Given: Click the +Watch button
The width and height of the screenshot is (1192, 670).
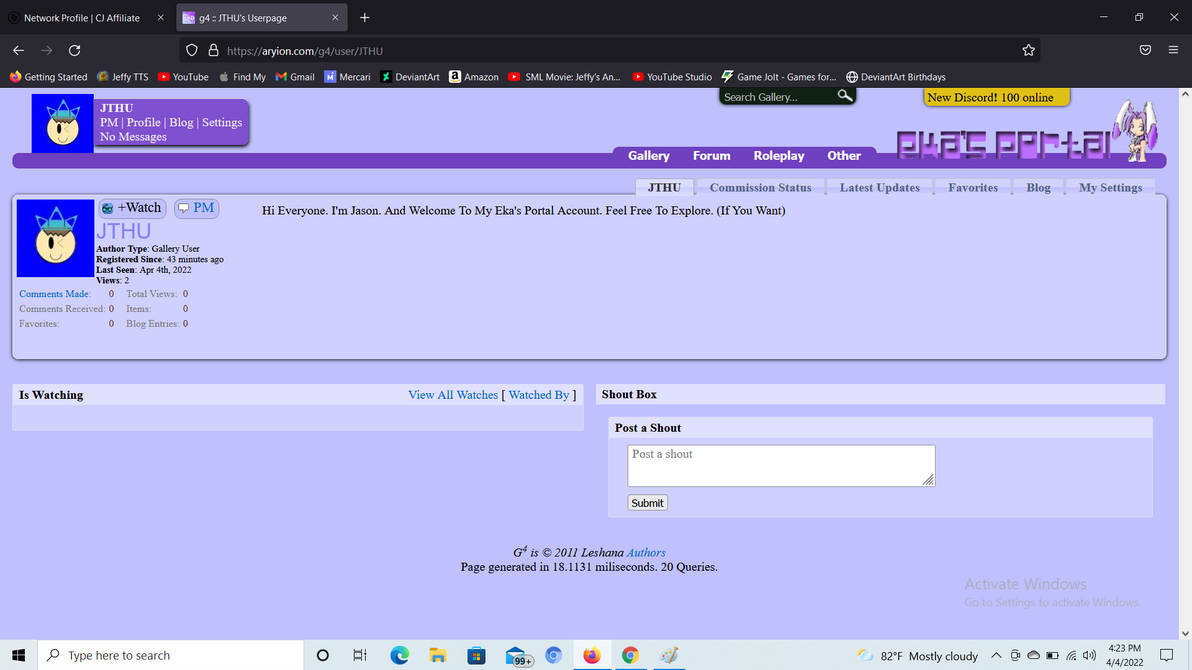Looking at the screenshot, I should (132, 208).
